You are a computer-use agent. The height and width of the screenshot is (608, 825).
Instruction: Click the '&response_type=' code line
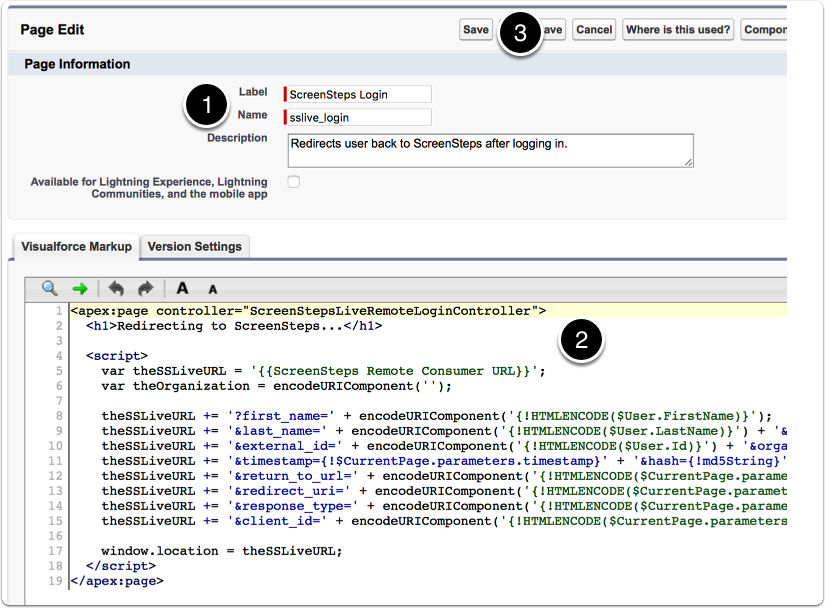click(x=444, y=506)
